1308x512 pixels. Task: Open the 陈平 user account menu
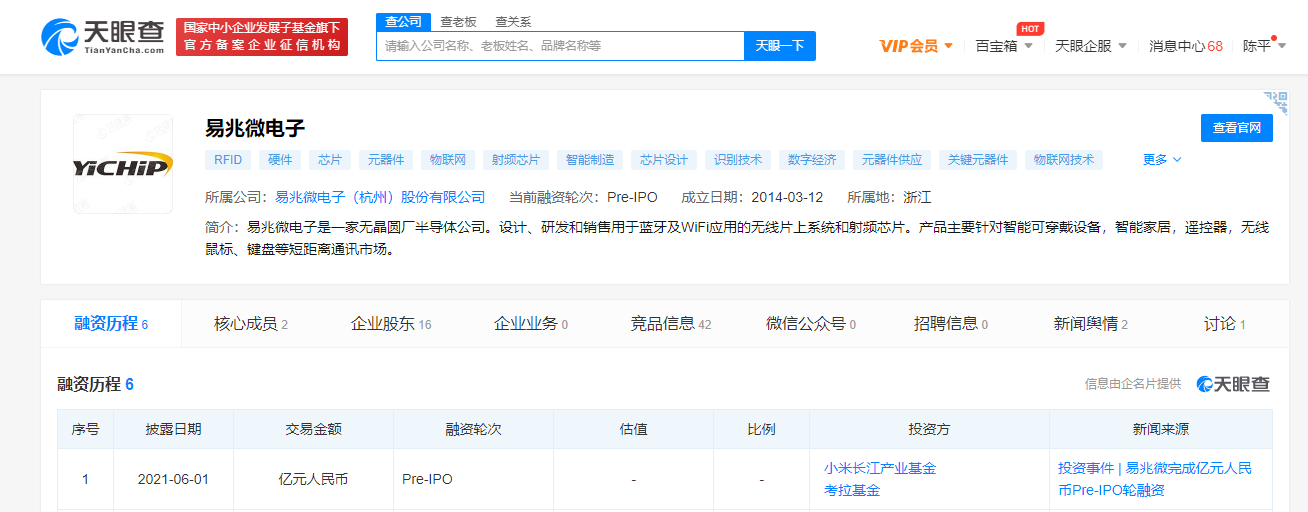coord(1263,46)
